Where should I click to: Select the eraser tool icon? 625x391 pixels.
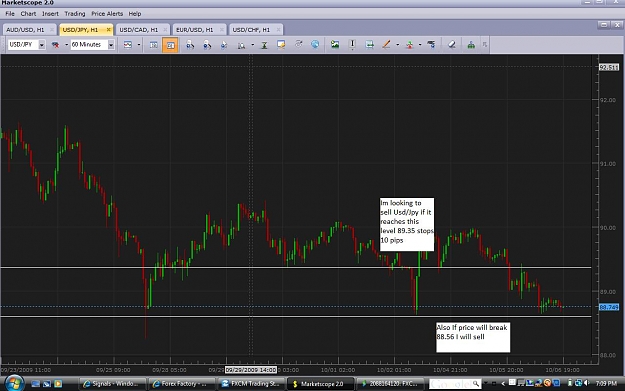point(452,45)
